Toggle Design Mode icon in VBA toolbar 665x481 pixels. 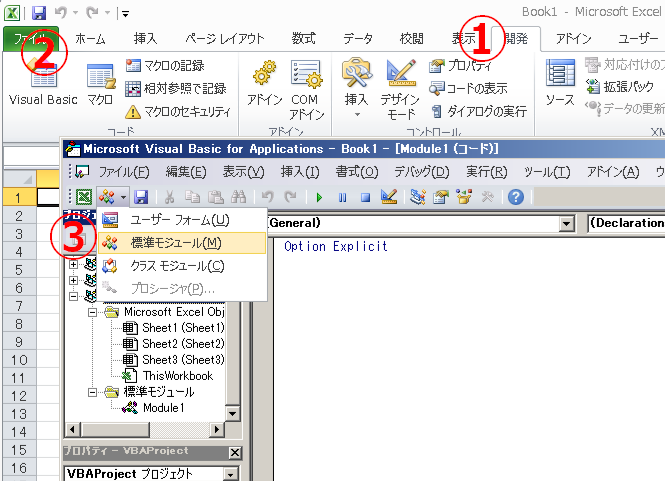[388, 197]
